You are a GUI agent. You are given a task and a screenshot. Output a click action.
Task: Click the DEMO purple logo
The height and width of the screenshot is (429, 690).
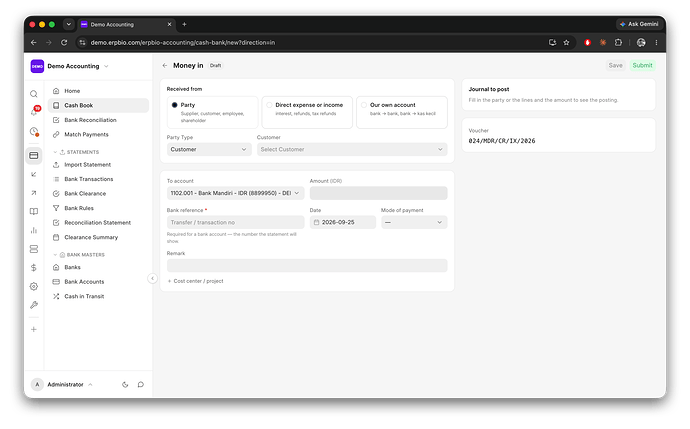click(x=37, y=66)
